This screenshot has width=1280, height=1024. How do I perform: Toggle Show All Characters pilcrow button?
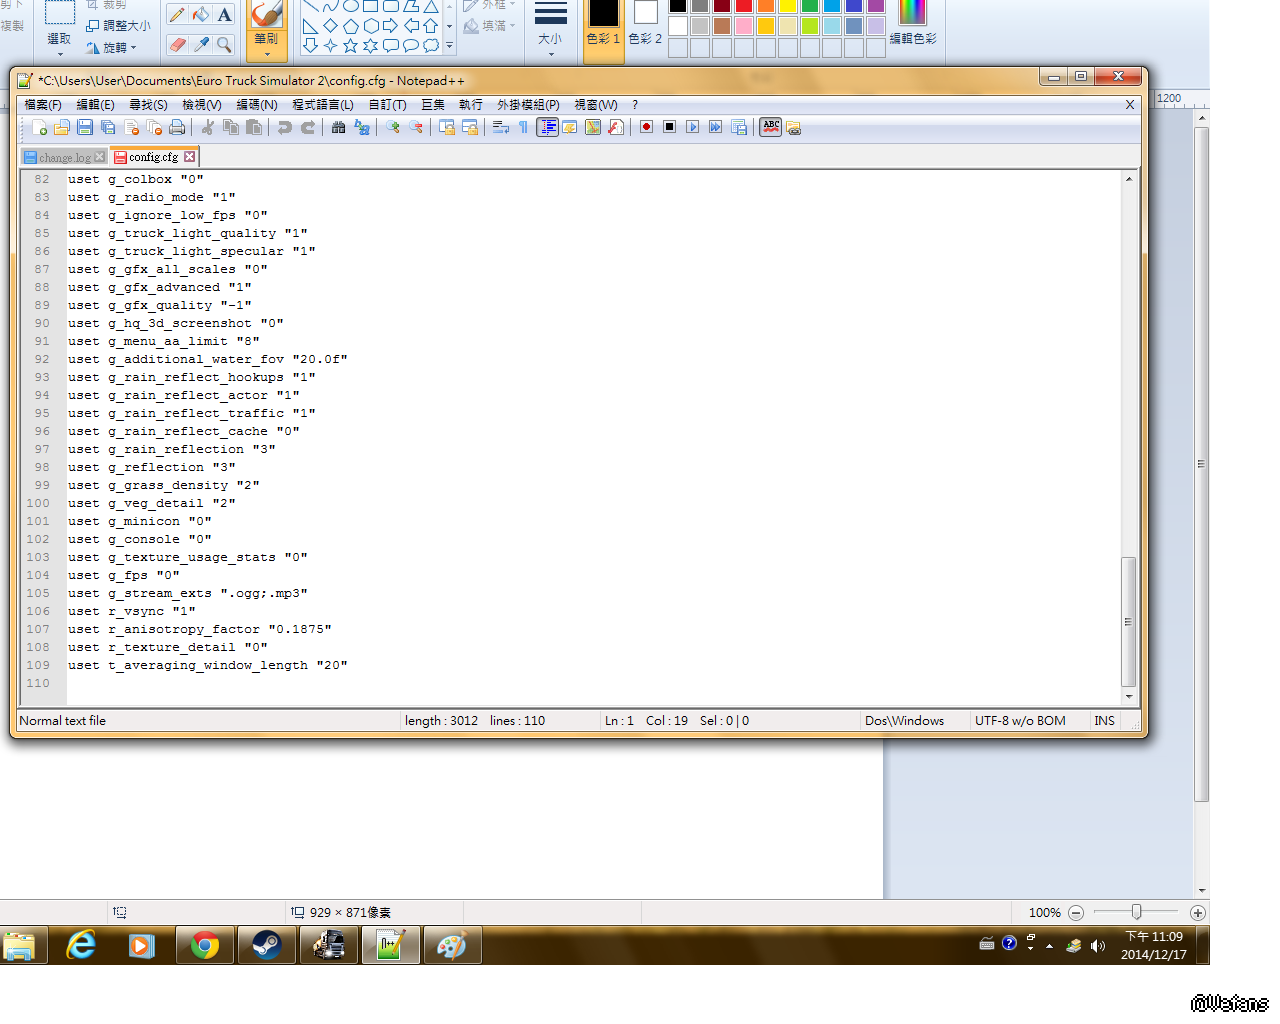(523, 127)
